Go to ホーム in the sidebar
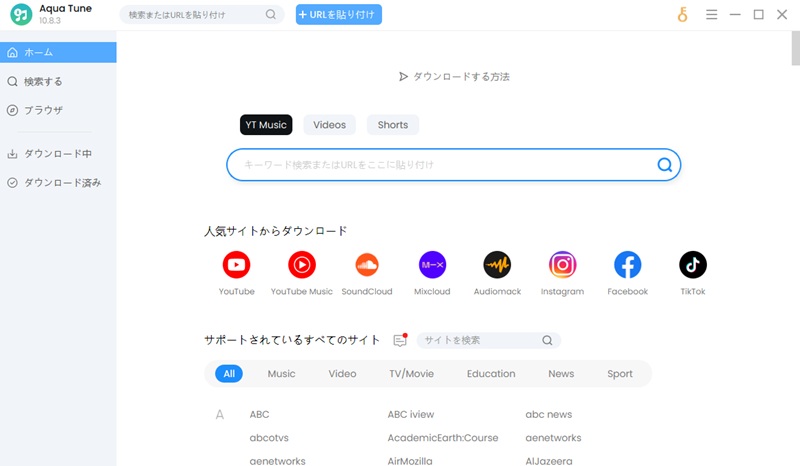 tap(58, 52)
